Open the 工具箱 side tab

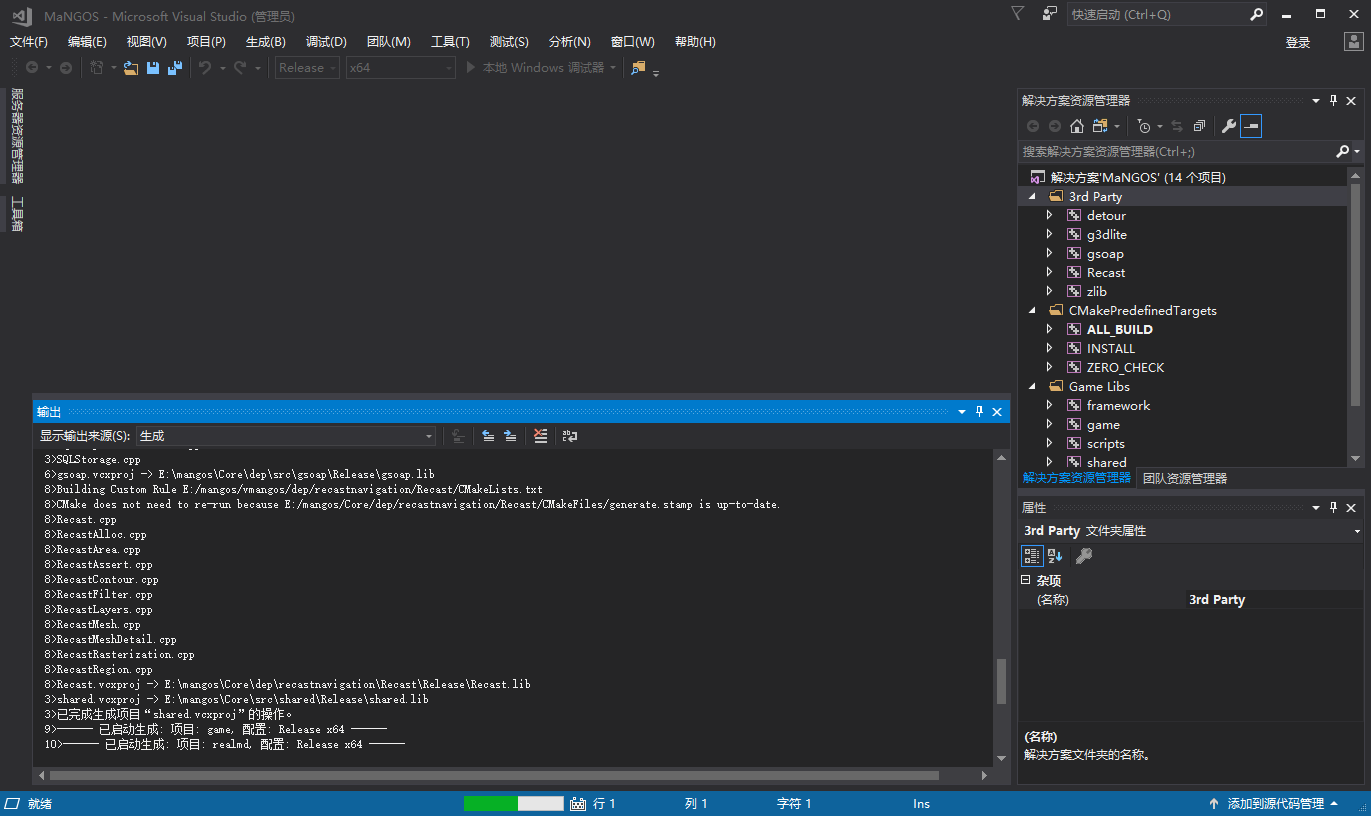(16, 214)
